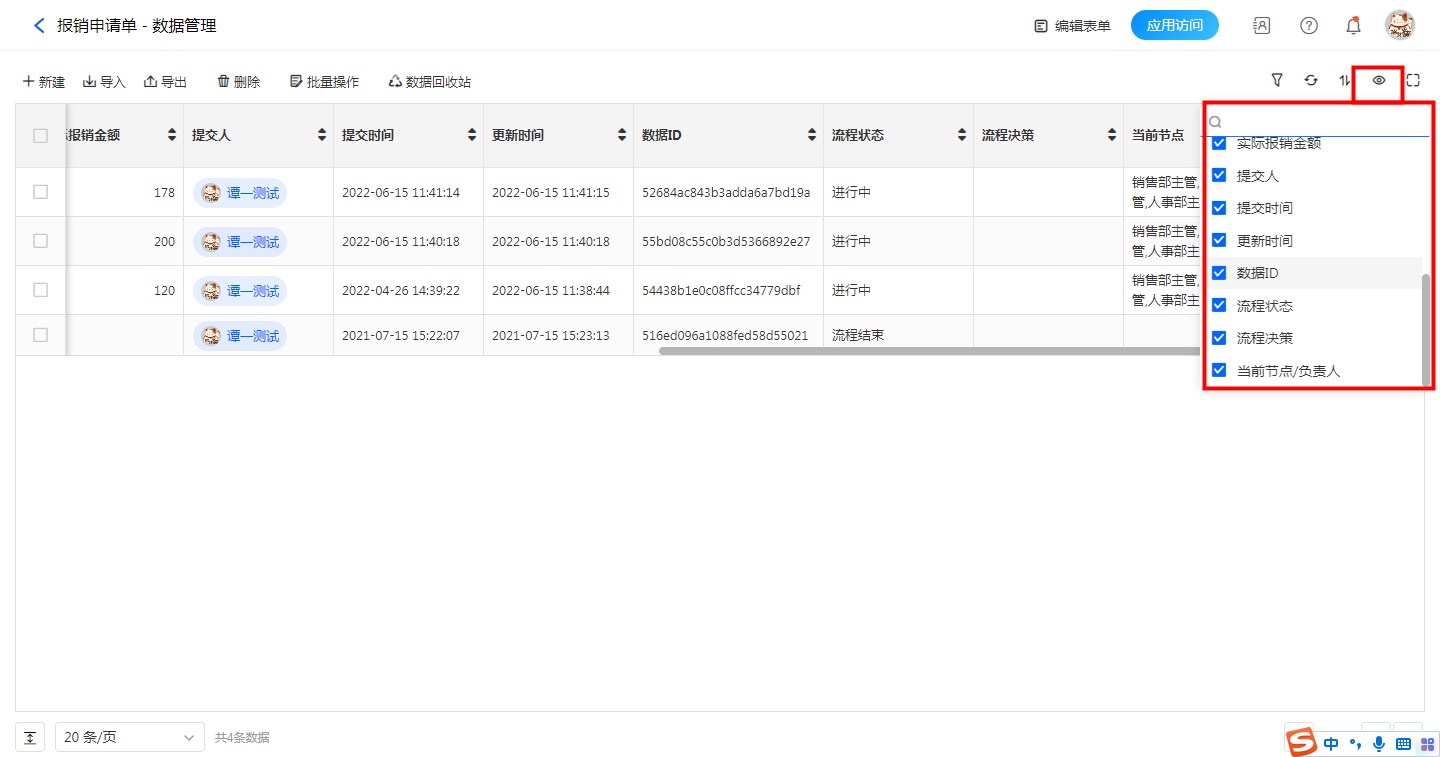This screenshot has height=757, width=1440.
Task: Sort by the 数据ID column arrows
Action: [x=812, y=135]
